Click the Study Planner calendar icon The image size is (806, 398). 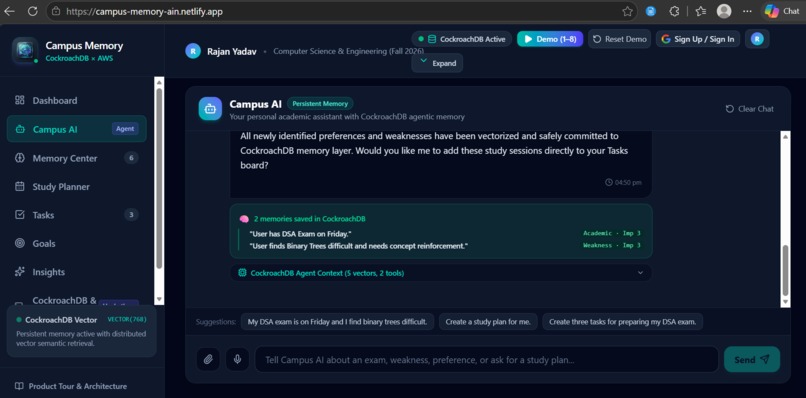tap(20, 186)
